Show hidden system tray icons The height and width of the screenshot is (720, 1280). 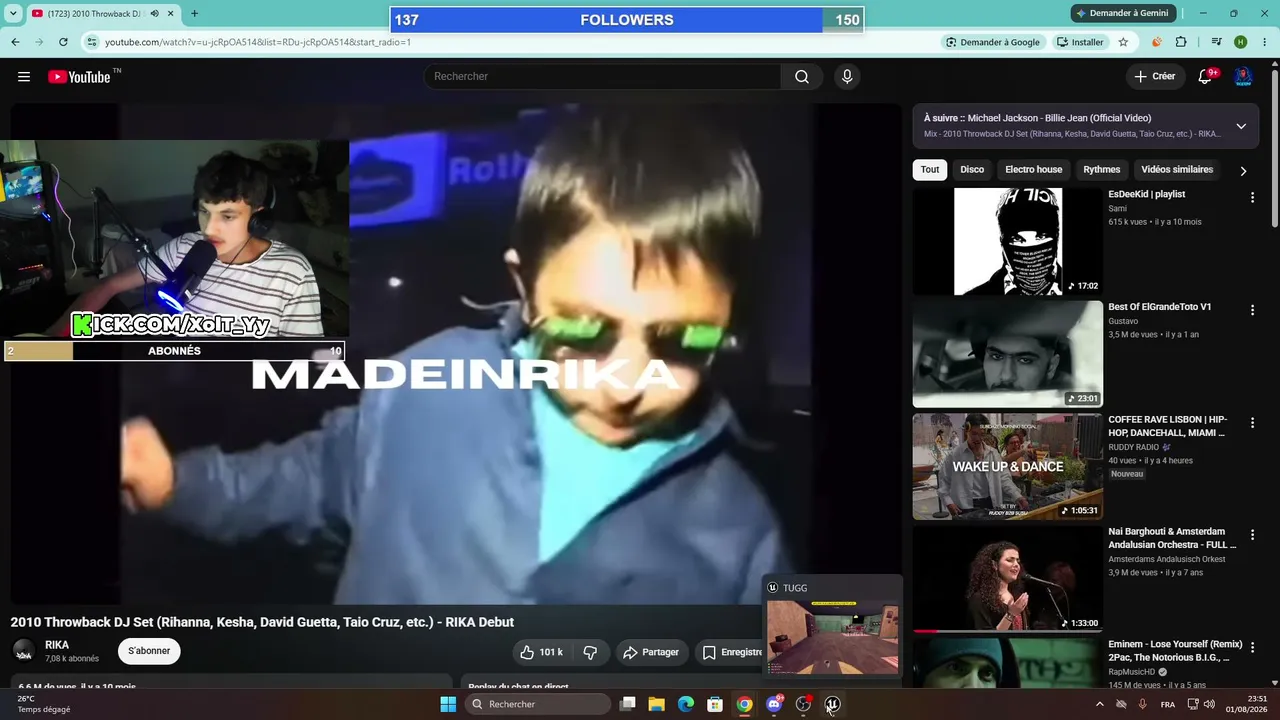[1100, 704]
